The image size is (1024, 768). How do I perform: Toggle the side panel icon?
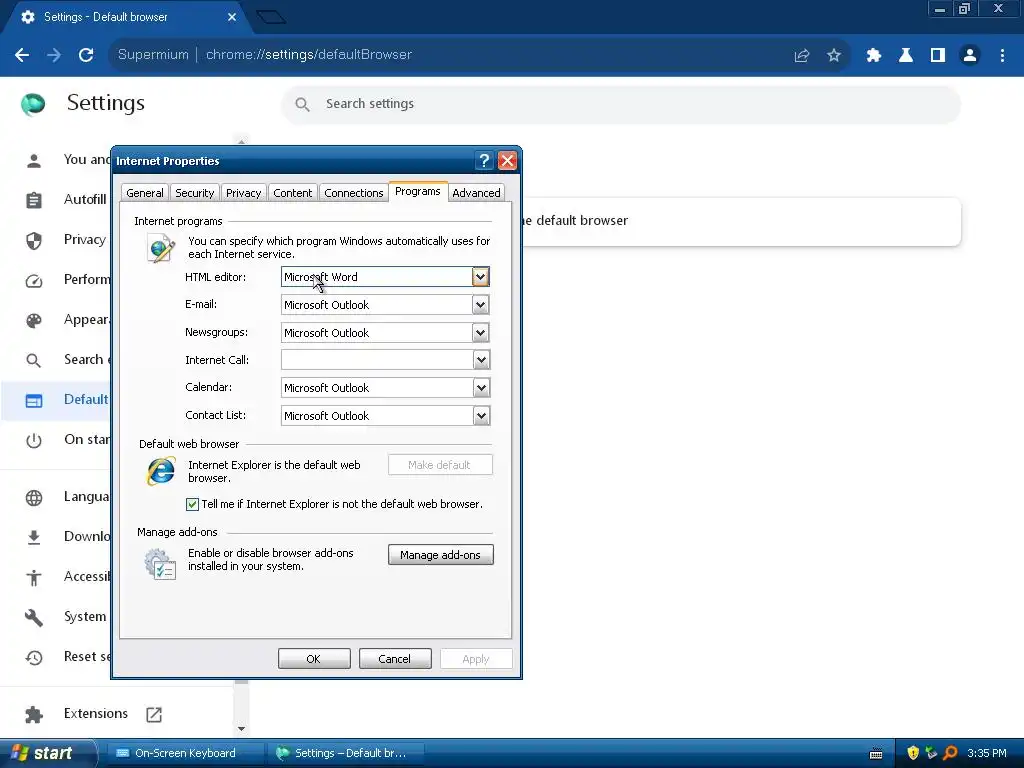tap(938, 56)
